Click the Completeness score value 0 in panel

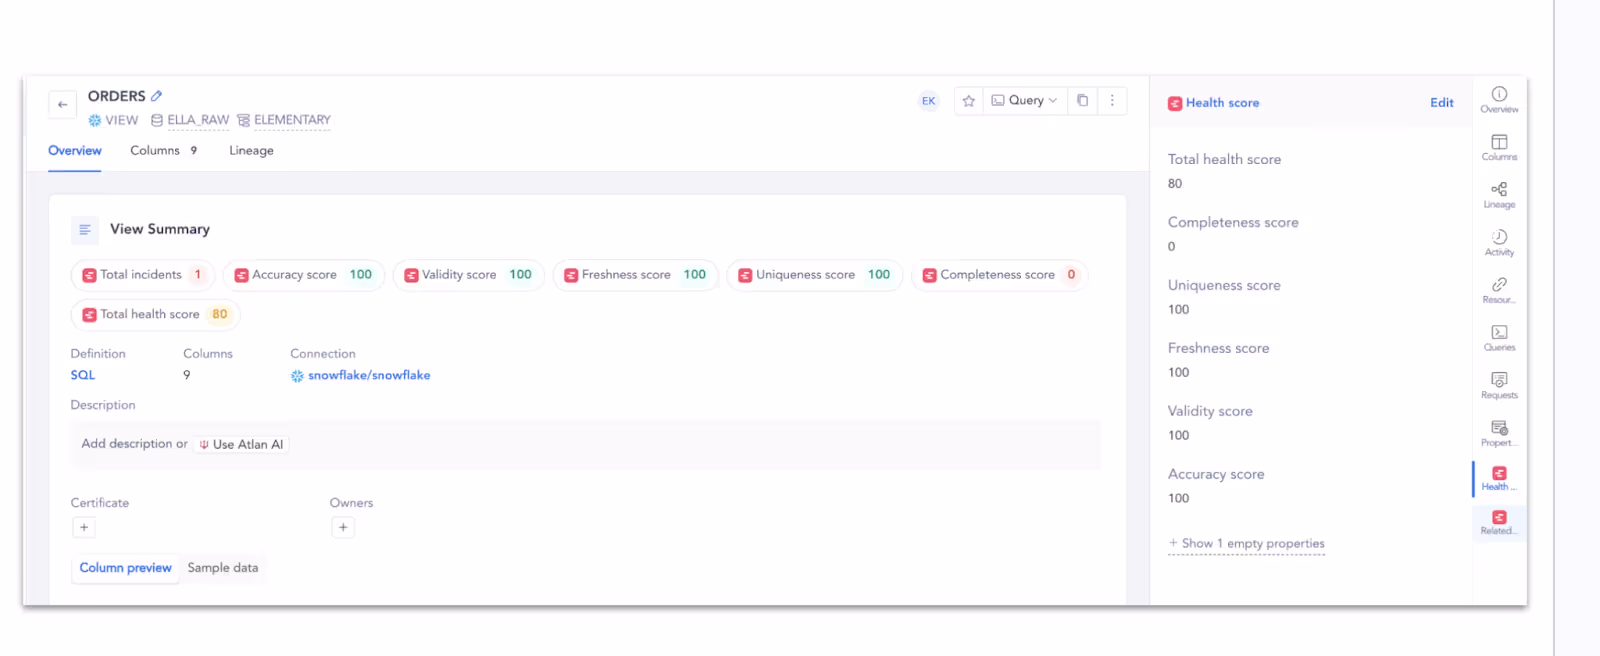coord(1172,247)
